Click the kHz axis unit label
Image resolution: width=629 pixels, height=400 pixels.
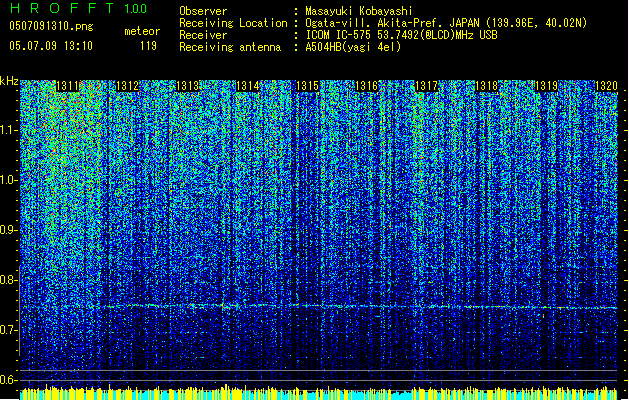(9, 81)
